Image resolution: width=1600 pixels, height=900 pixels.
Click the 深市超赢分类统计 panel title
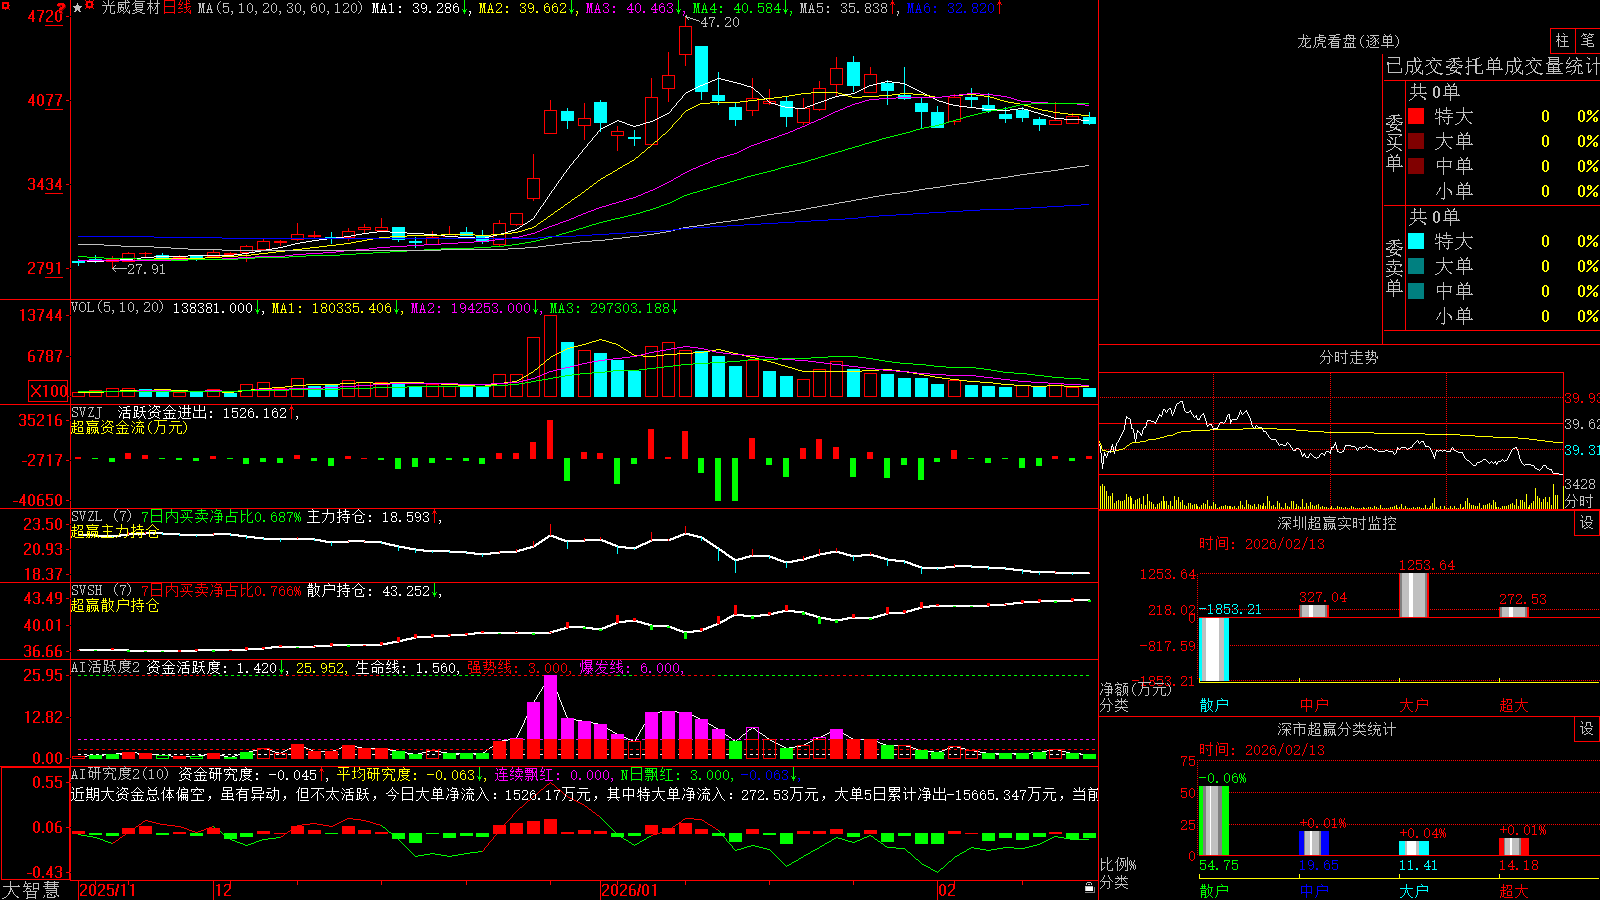(x=1337, y=729)
